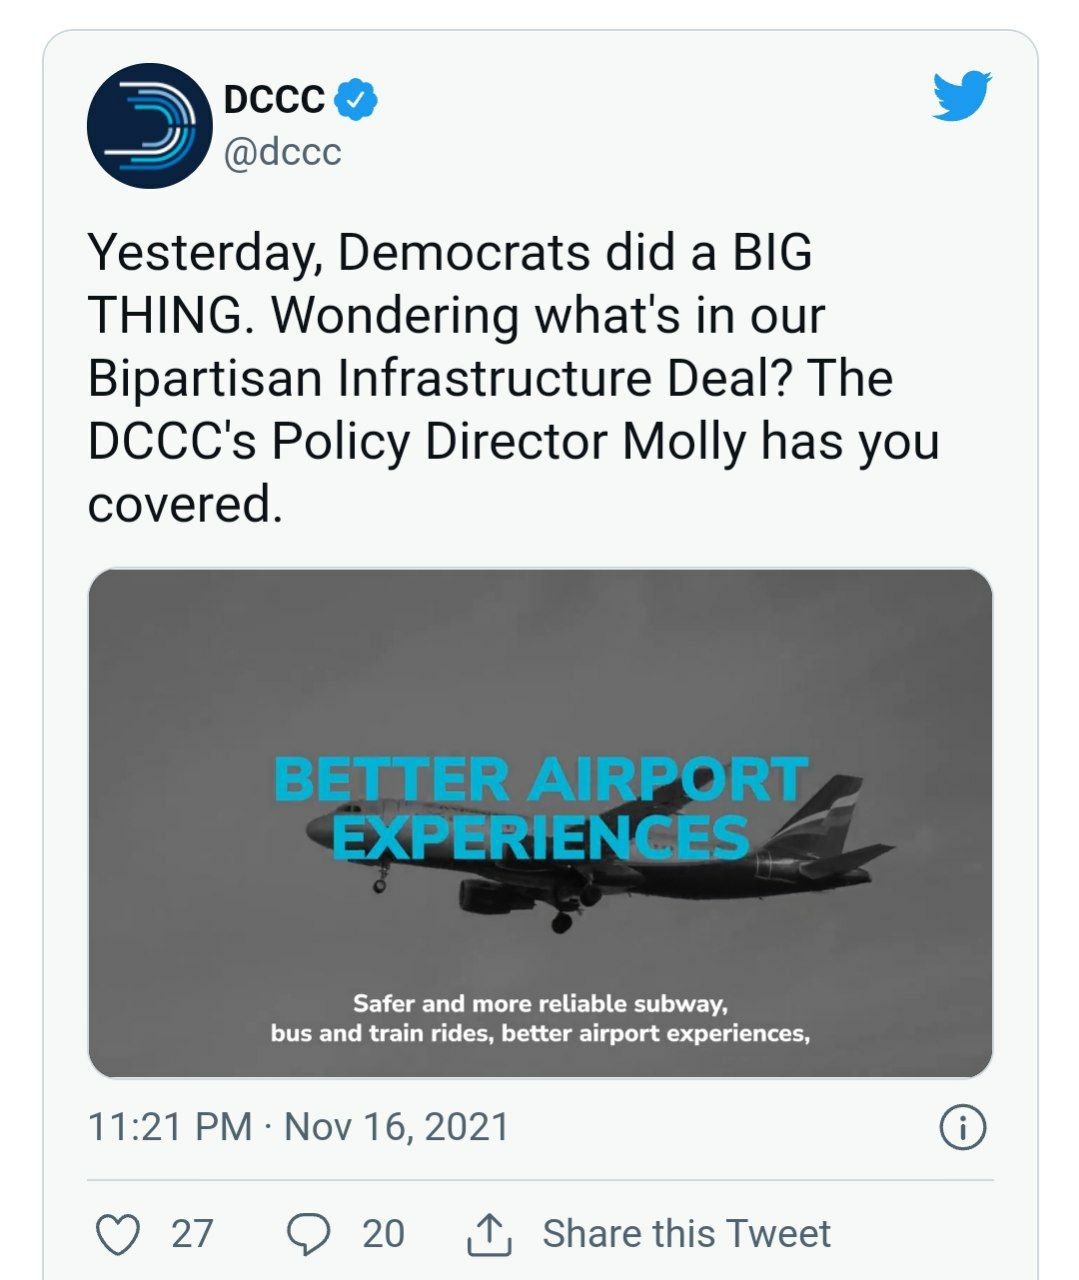
Task: Click the like count of 27
Action: tap(192, 1234)
